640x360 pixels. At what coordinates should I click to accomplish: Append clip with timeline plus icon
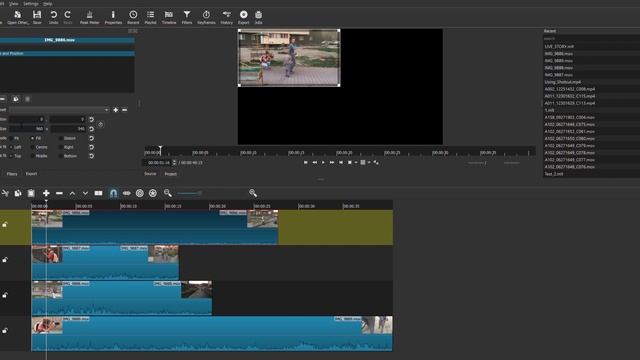click(x=46, y=193)
